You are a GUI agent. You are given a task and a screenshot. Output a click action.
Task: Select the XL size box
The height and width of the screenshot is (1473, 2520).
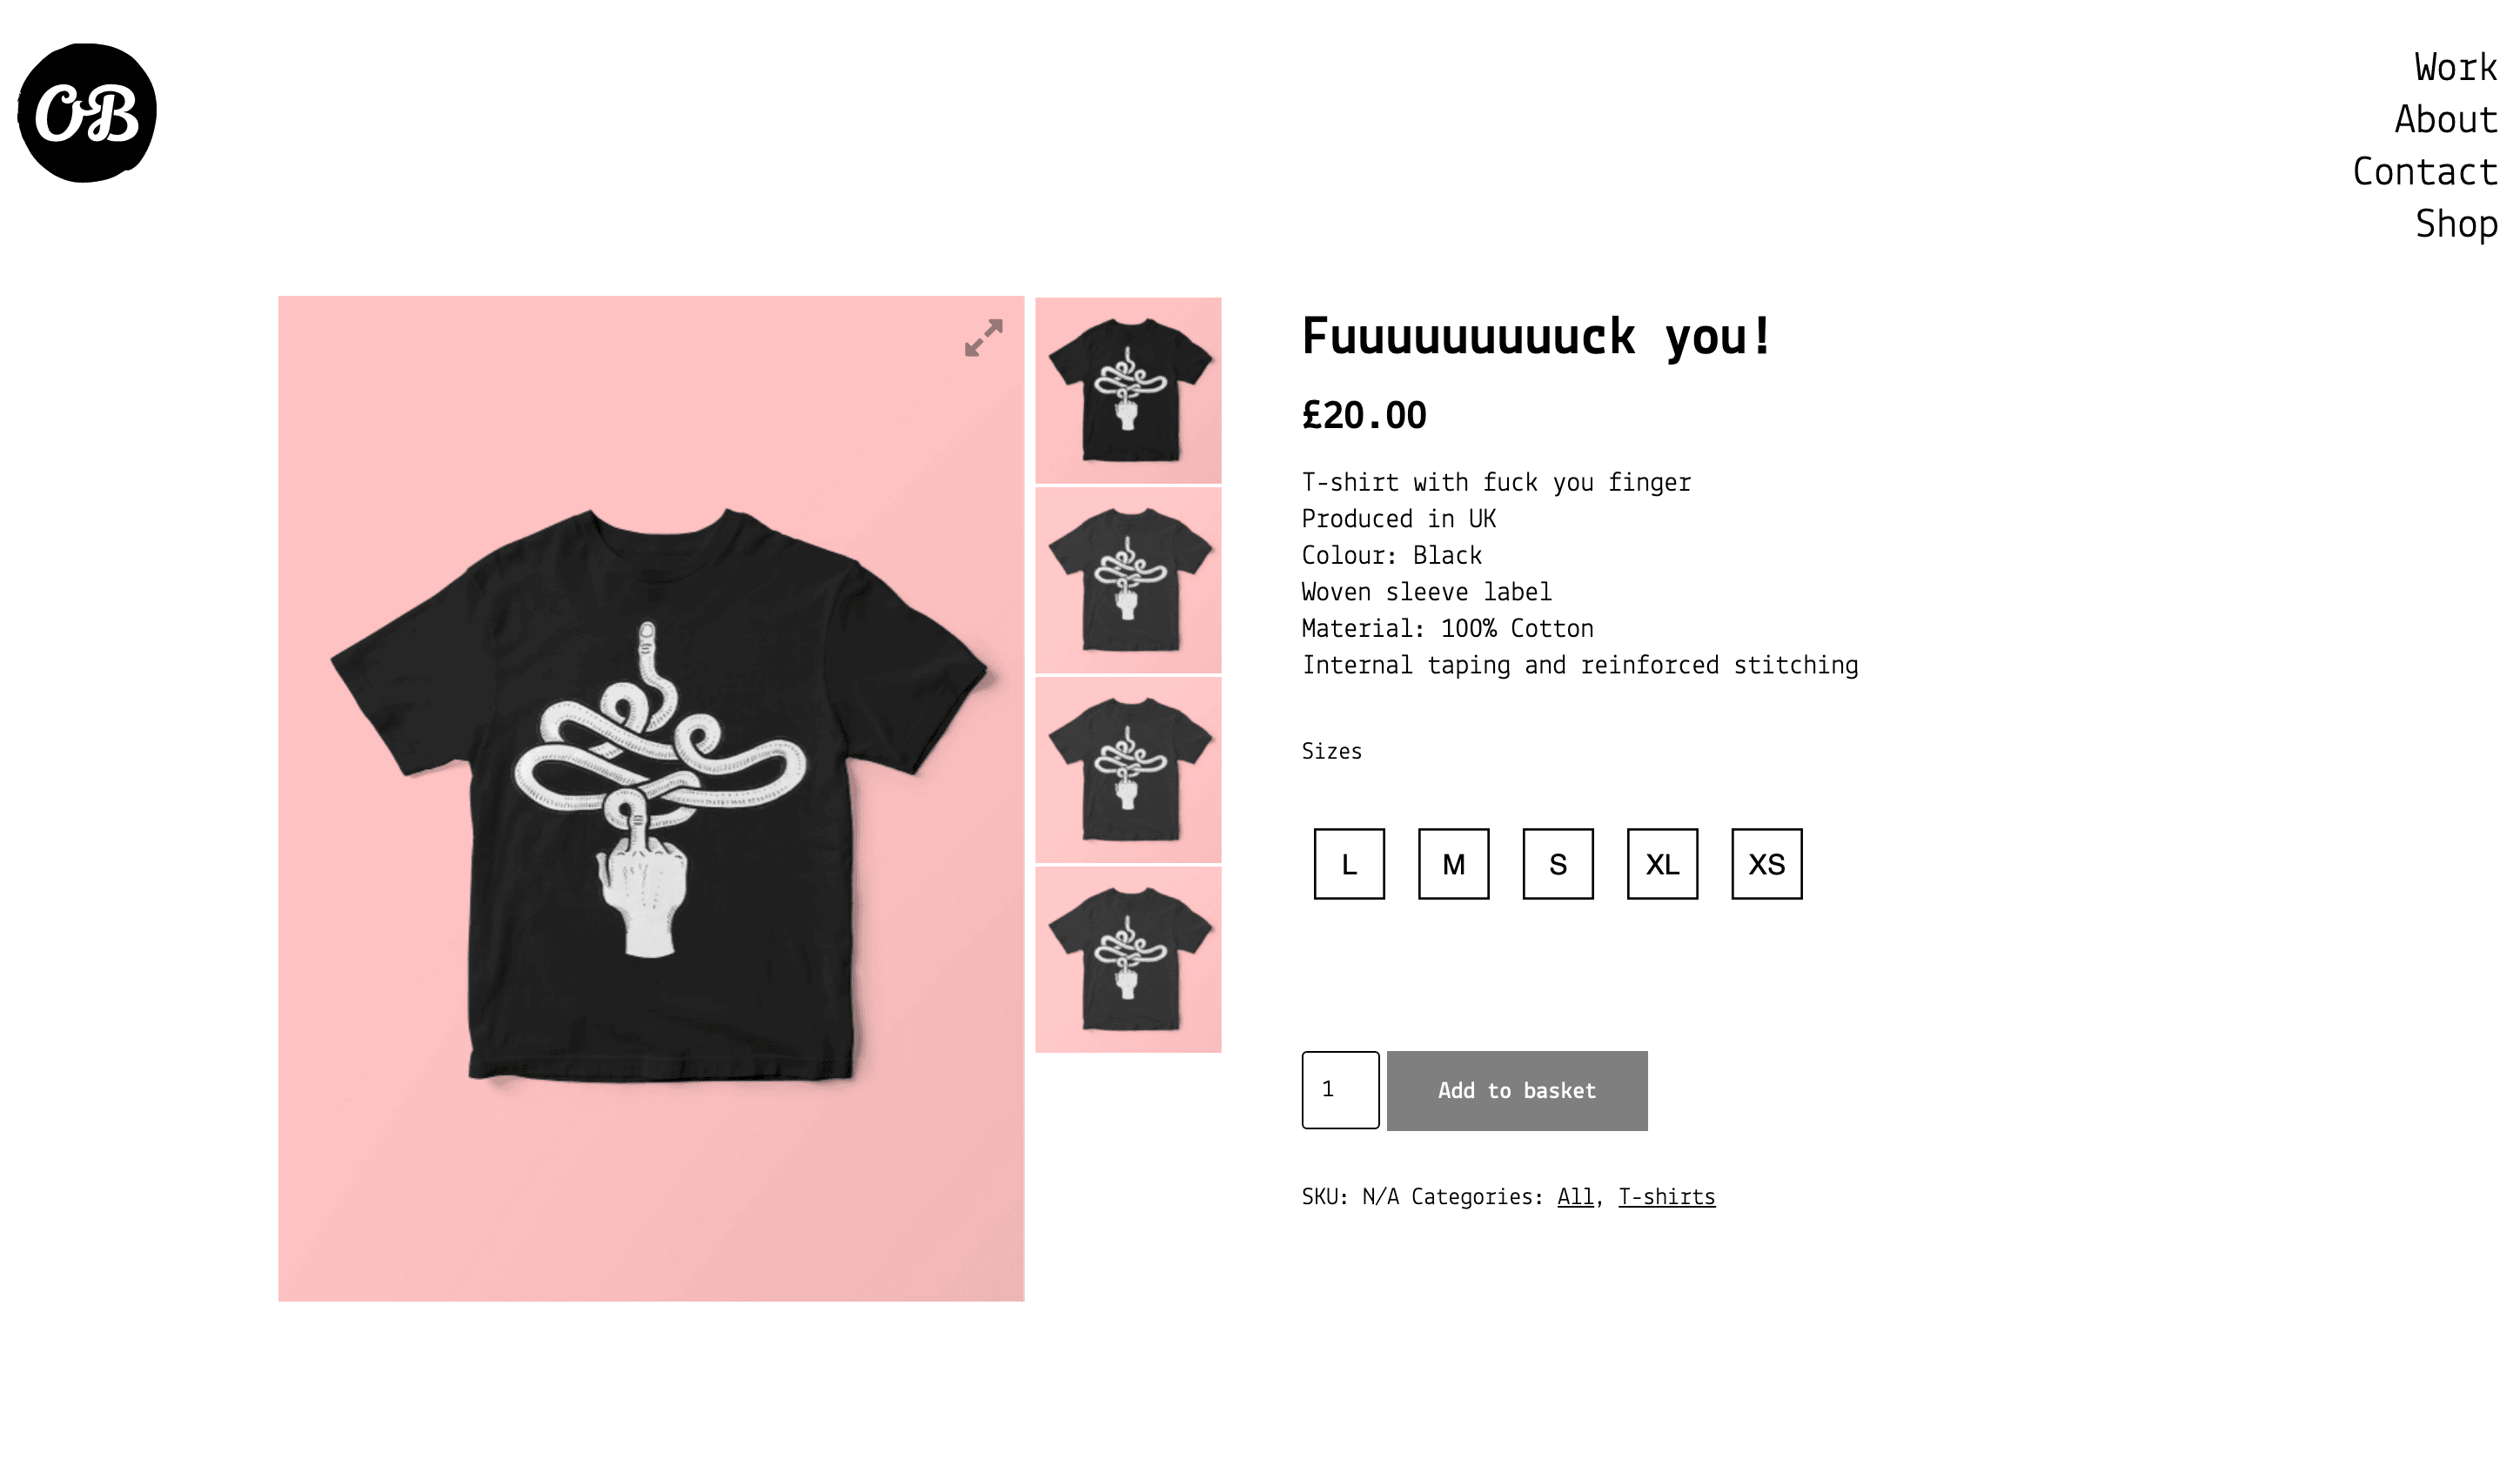click(1662, 864)
